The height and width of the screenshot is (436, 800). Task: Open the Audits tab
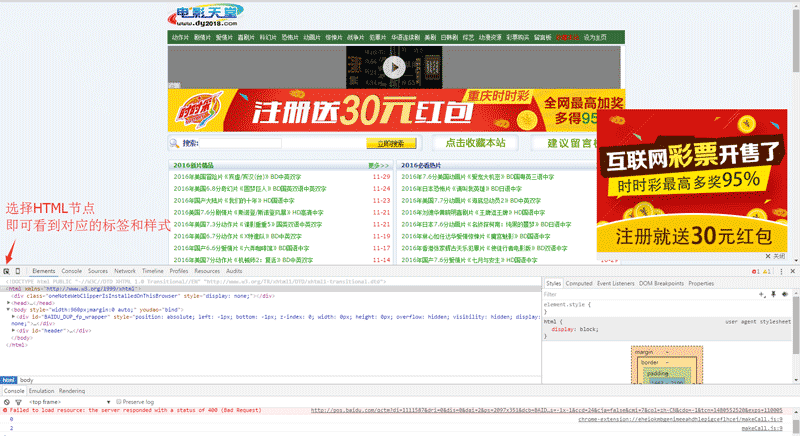pyautogui.click(x=234, y=271)
